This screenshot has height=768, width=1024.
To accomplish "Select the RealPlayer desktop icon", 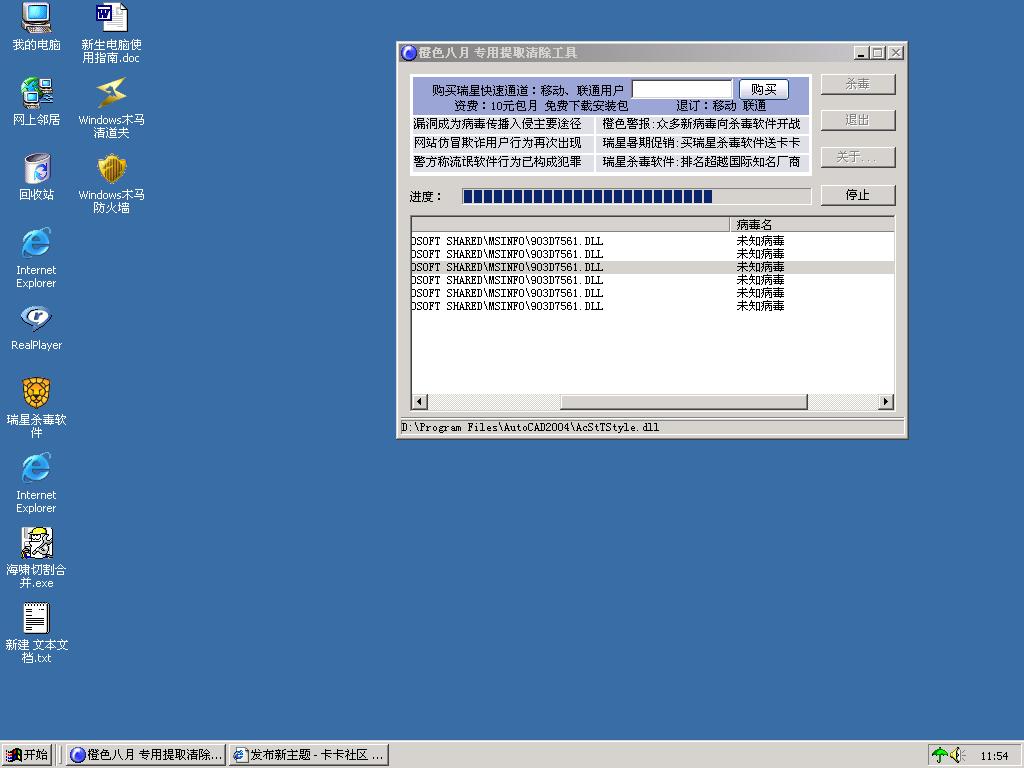I will (x=36, y=319).
